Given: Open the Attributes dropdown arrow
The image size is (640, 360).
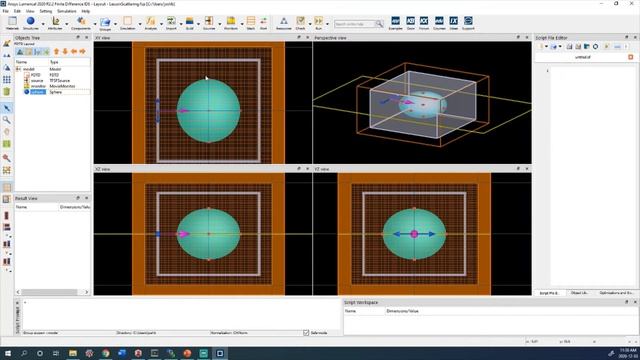Looking at the screenshot, I should click(67, 24).
